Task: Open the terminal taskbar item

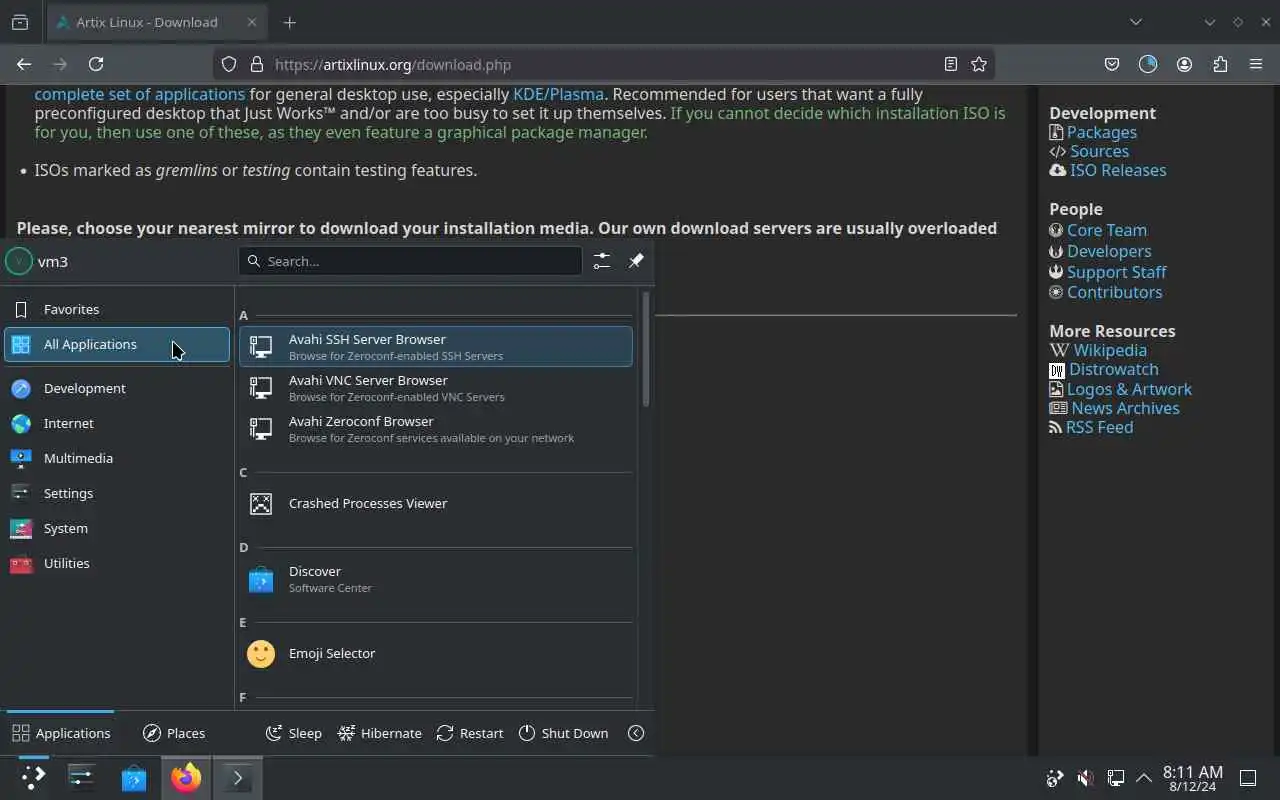Action: point(238,778)
